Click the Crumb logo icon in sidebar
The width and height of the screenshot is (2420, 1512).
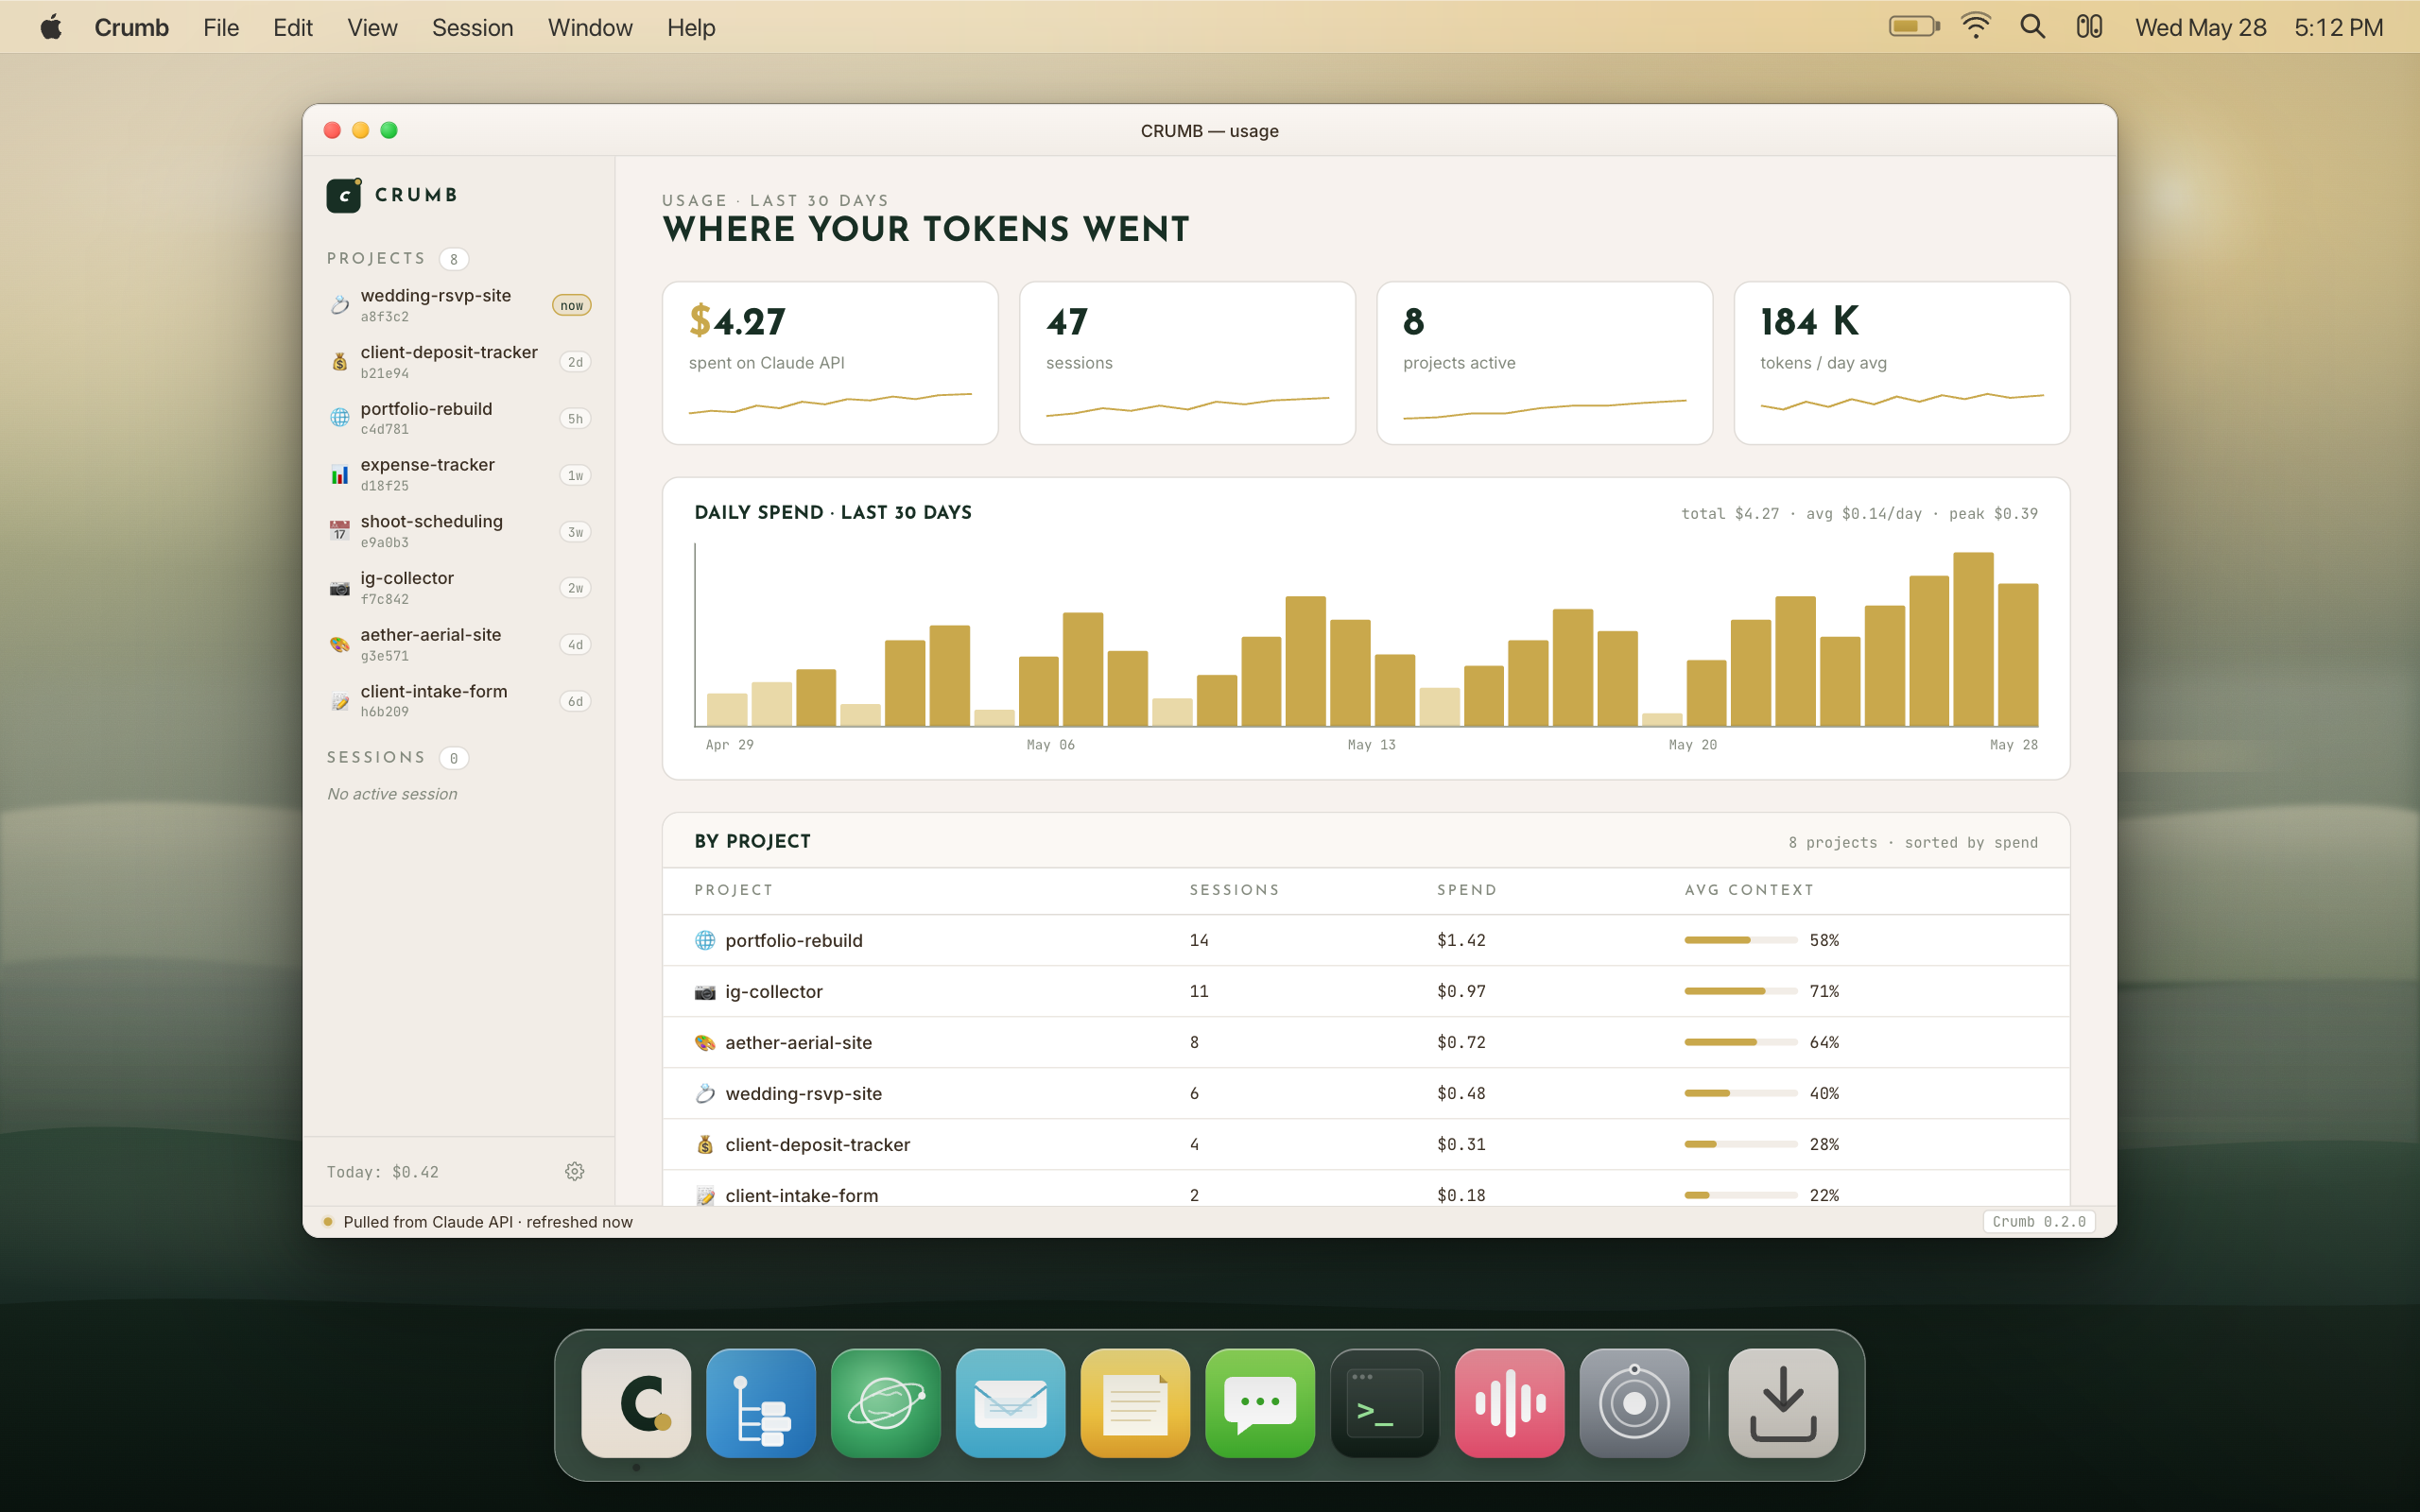344,195
